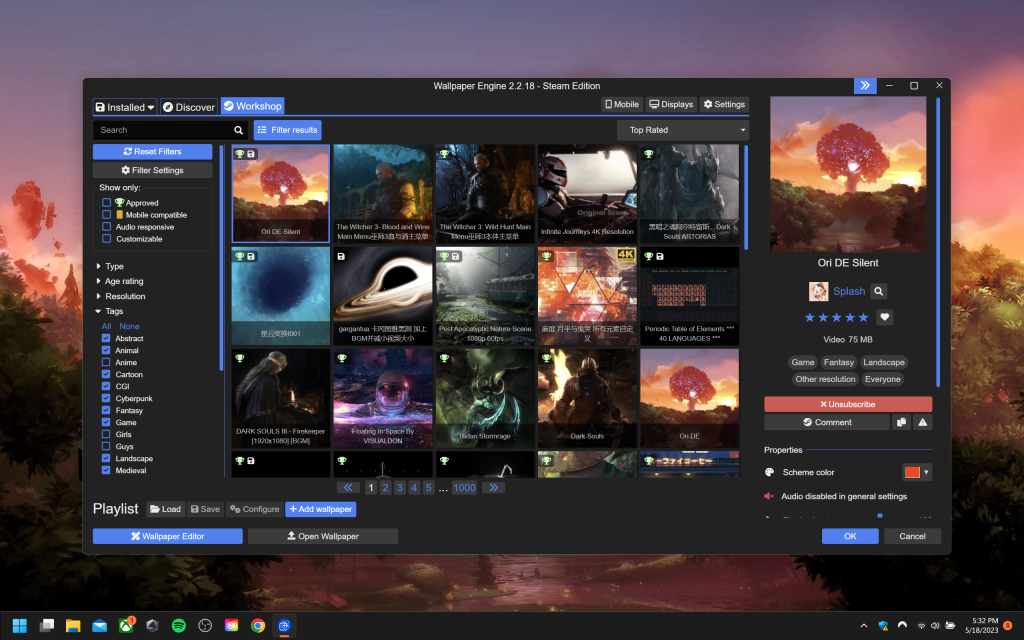Screen dimensions: 1024x640
Task: Uncheck the Abstract tag
Action: [106, 338]
